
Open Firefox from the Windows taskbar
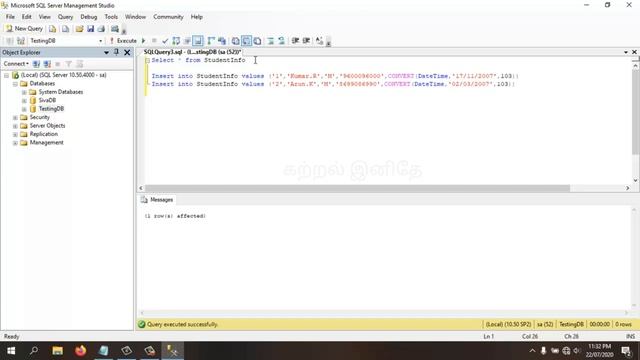80,351
